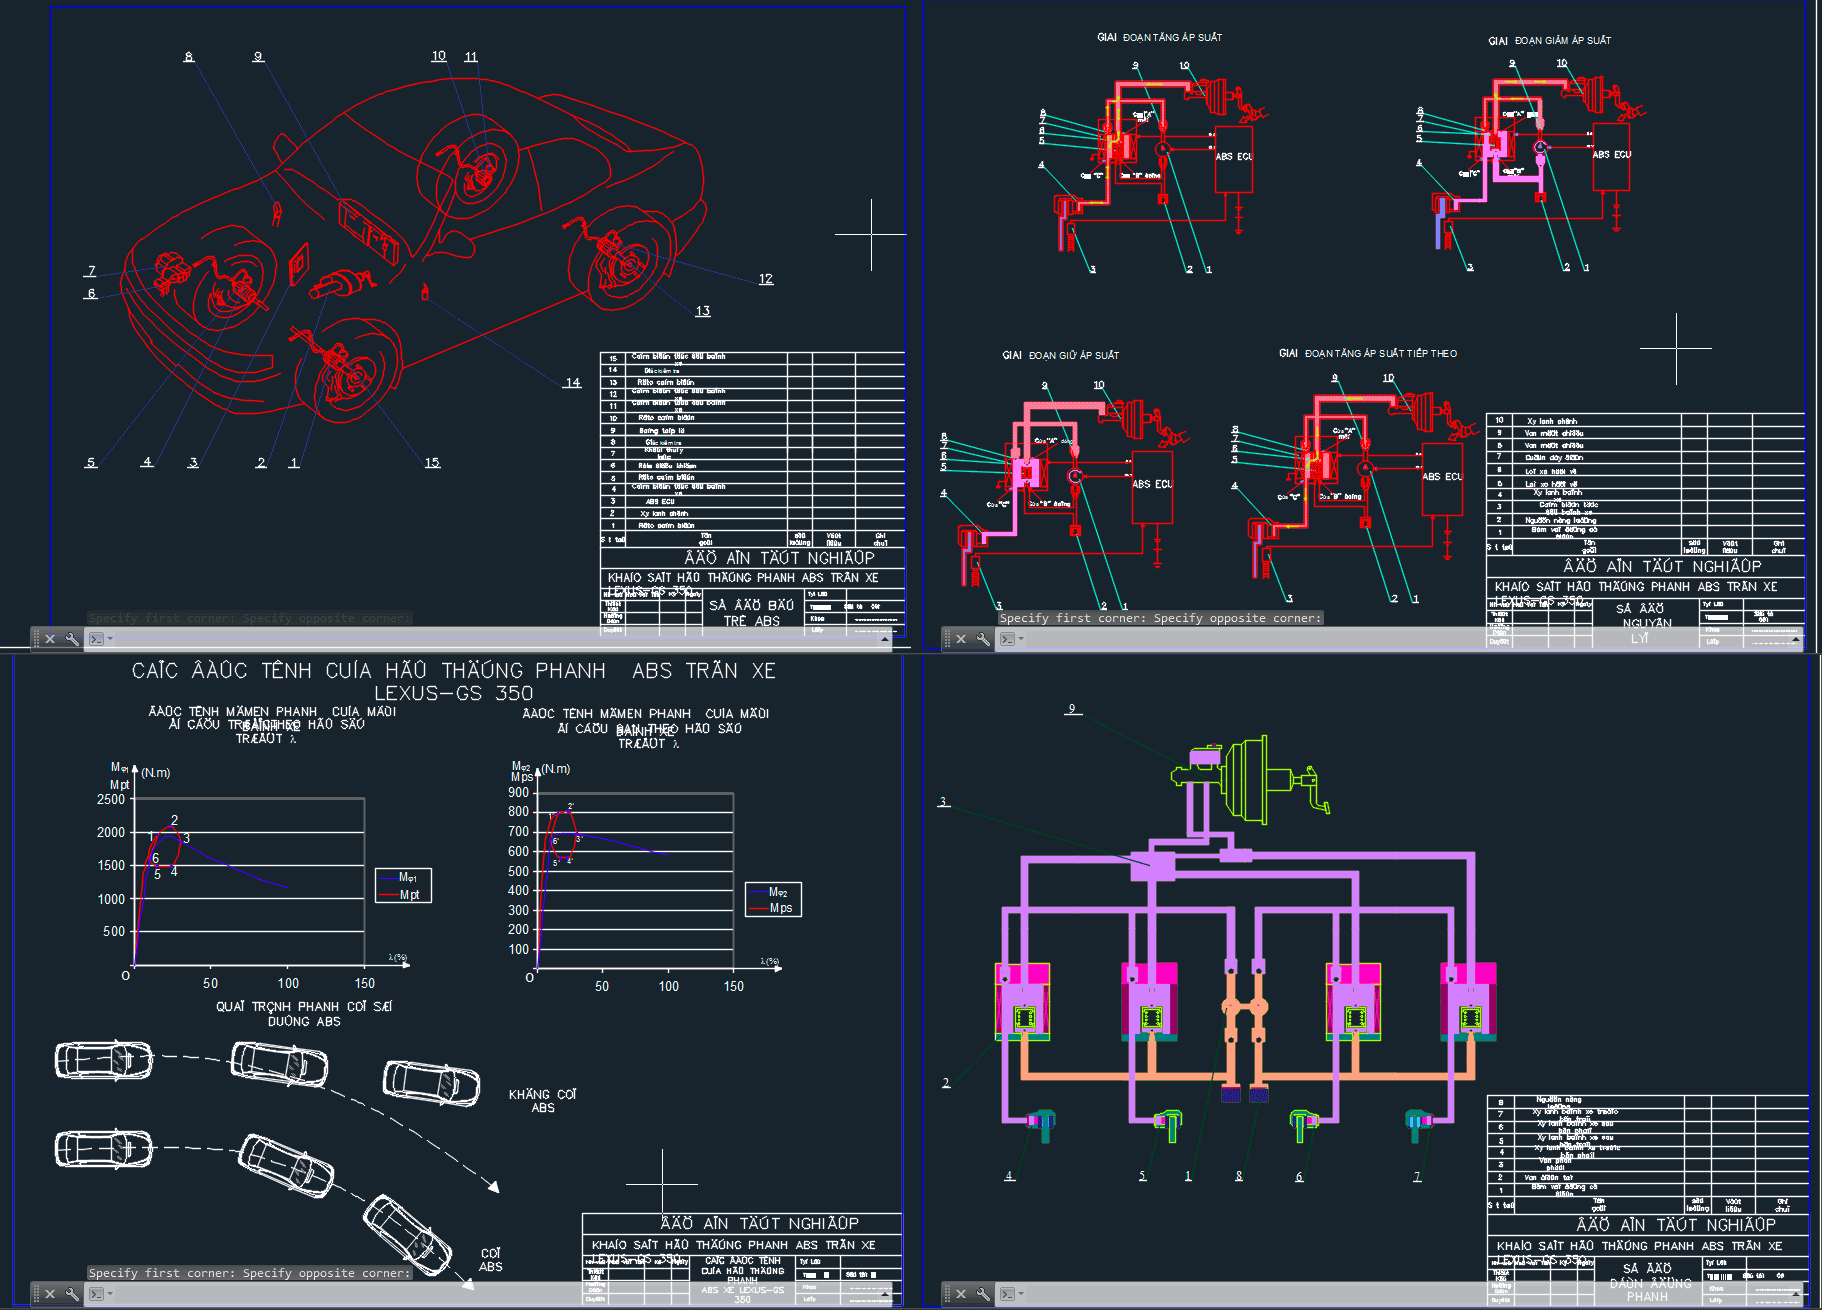The image size is (1822, 1310).
Task: Grab command line grip handle in characteristics graph window
Action: point(36,1294)
